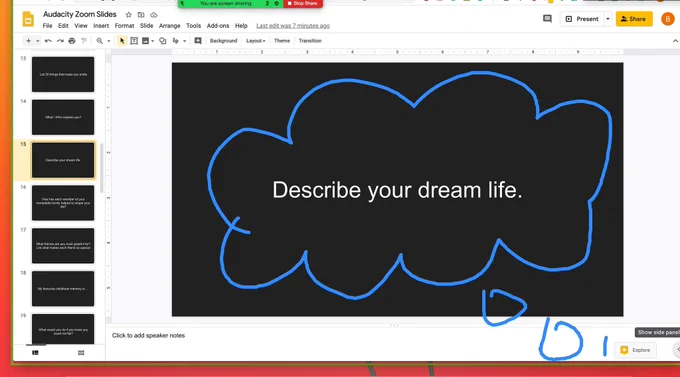The height and width of the screenshot is (377, 680).
Task: Open the Background settings
Action: pyautogui.click(x=223, y=41)
